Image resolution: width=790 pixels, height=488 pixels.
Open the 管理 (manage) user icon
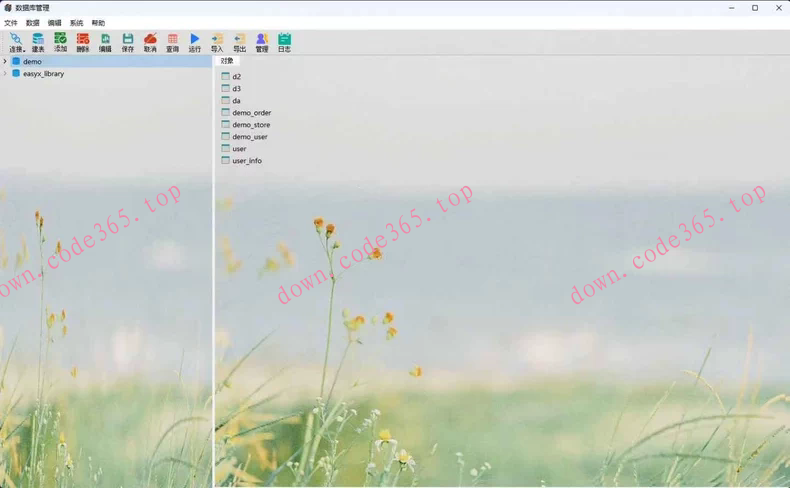tap(262, 43)
